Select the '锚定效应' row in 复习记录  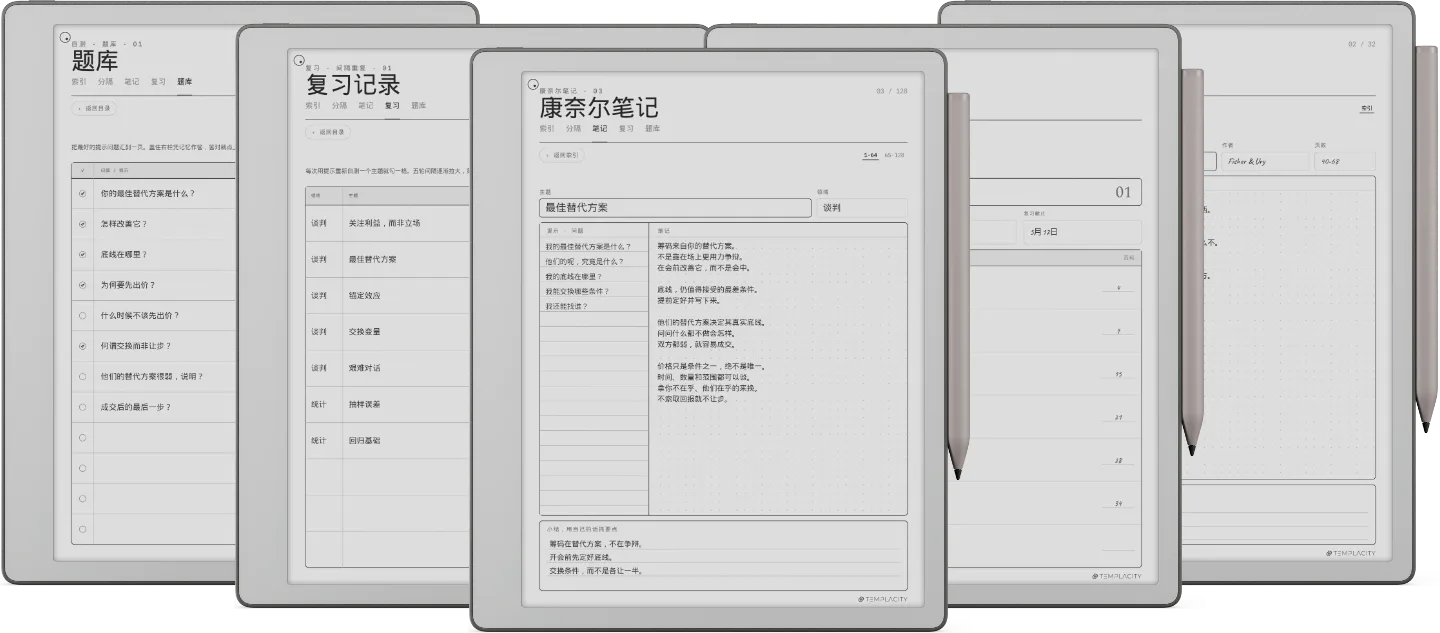click(387, 296)
